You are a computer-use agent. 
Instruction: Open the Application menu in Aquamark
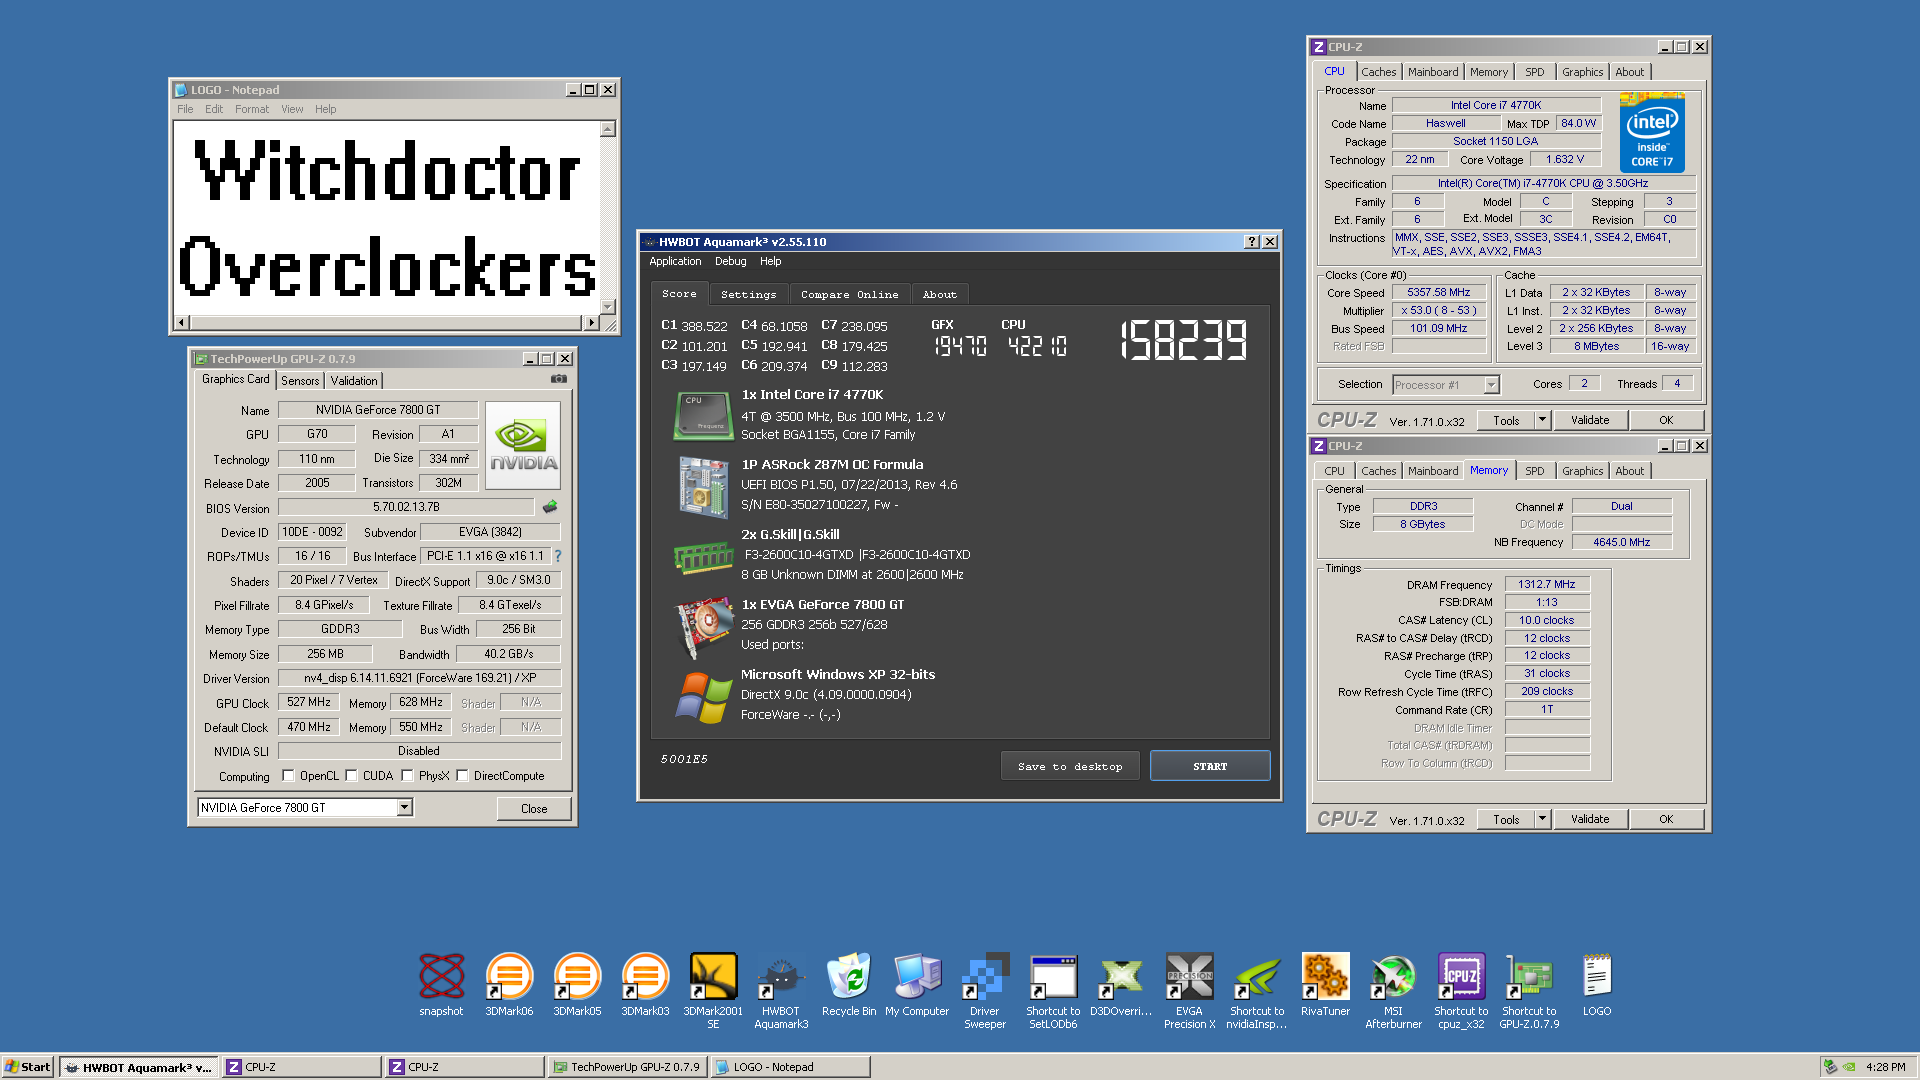coord(675,261)
